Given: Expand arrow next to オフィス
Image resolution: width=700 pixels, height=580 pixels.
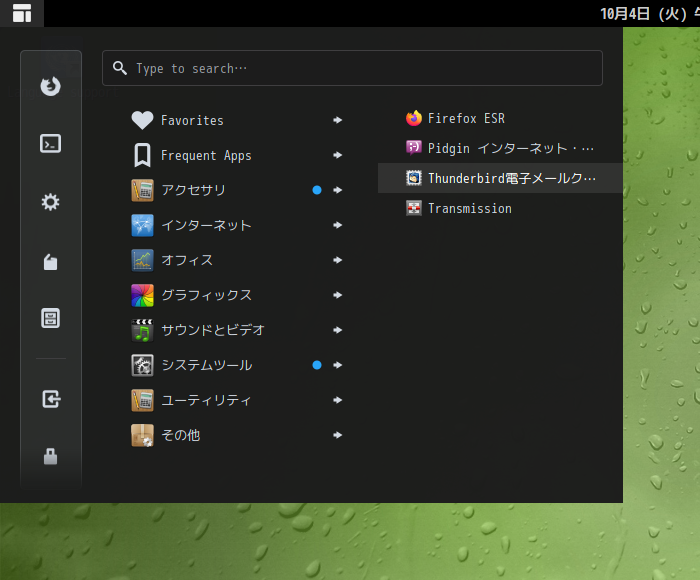Looking at the screenshot, I should click(338, 260).
